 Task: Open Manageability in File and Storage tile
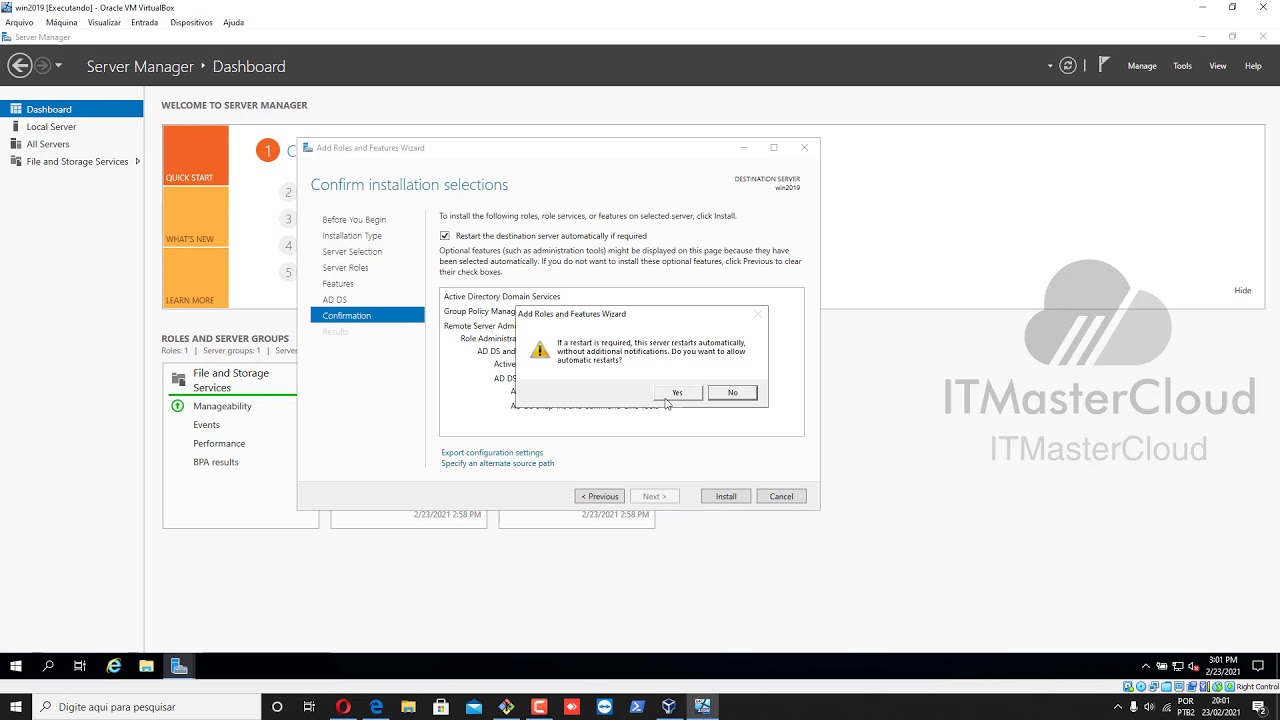pyautogui.click(x=222, y=406)
